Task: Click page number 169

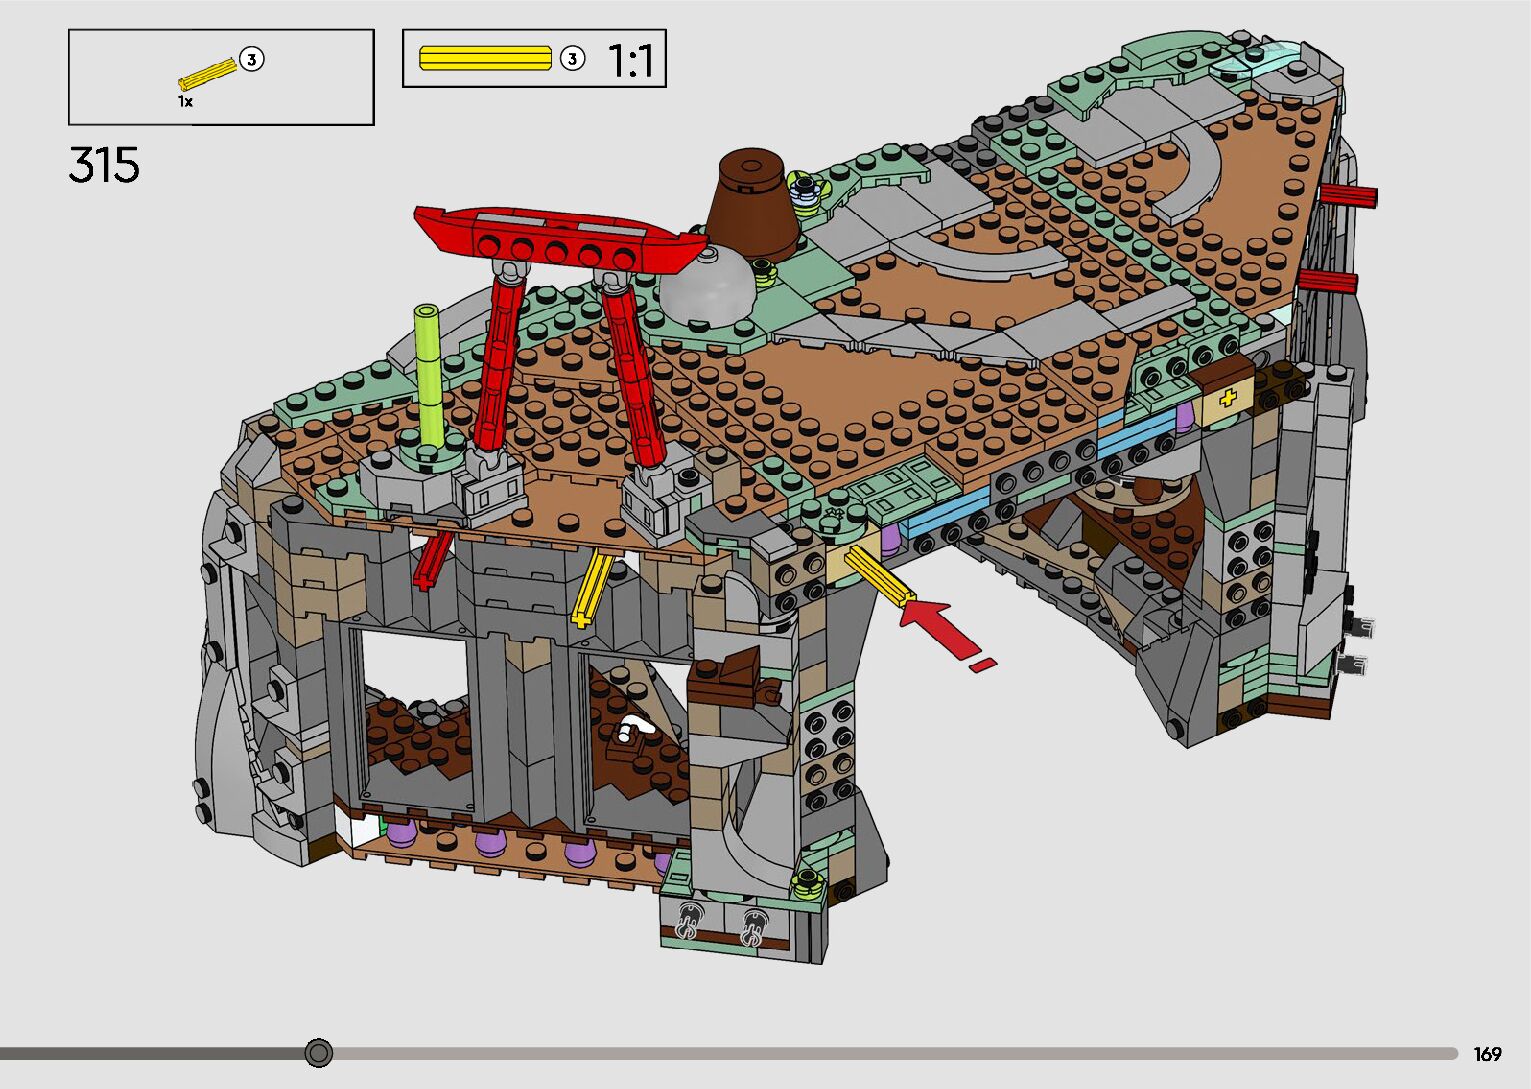Action: click(1487, 1054)
